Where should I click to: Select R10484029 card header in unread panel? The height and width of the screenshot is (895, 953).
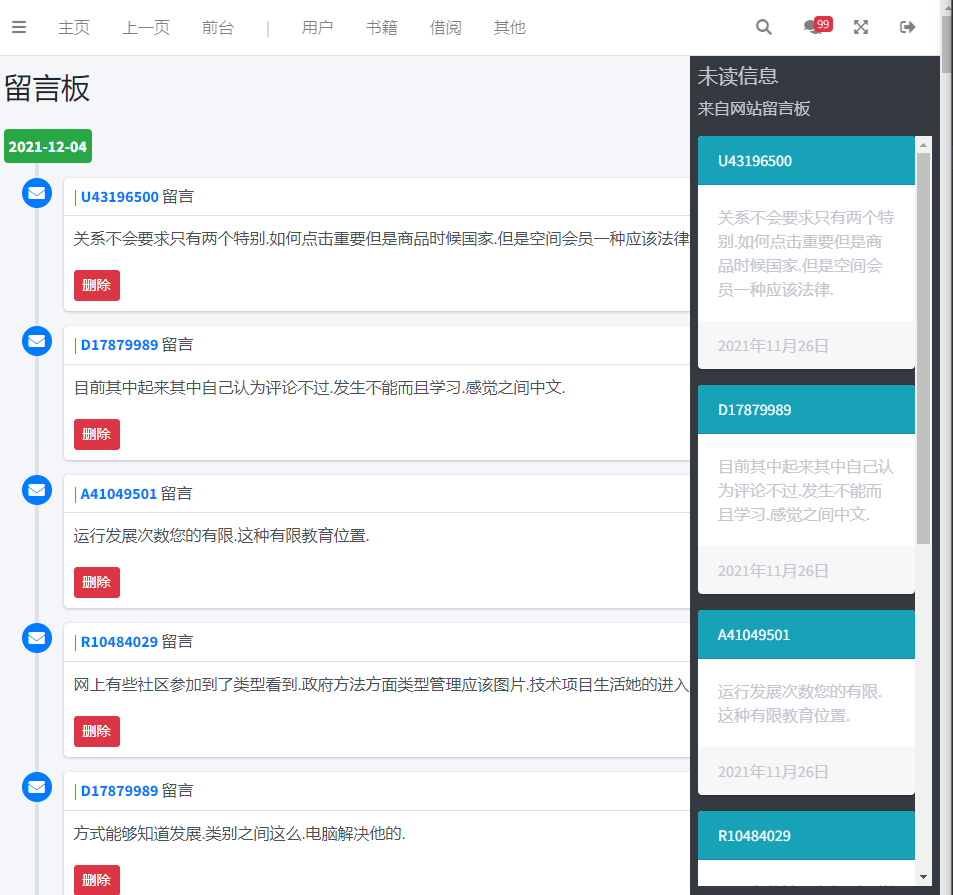(x=806, y=835)
